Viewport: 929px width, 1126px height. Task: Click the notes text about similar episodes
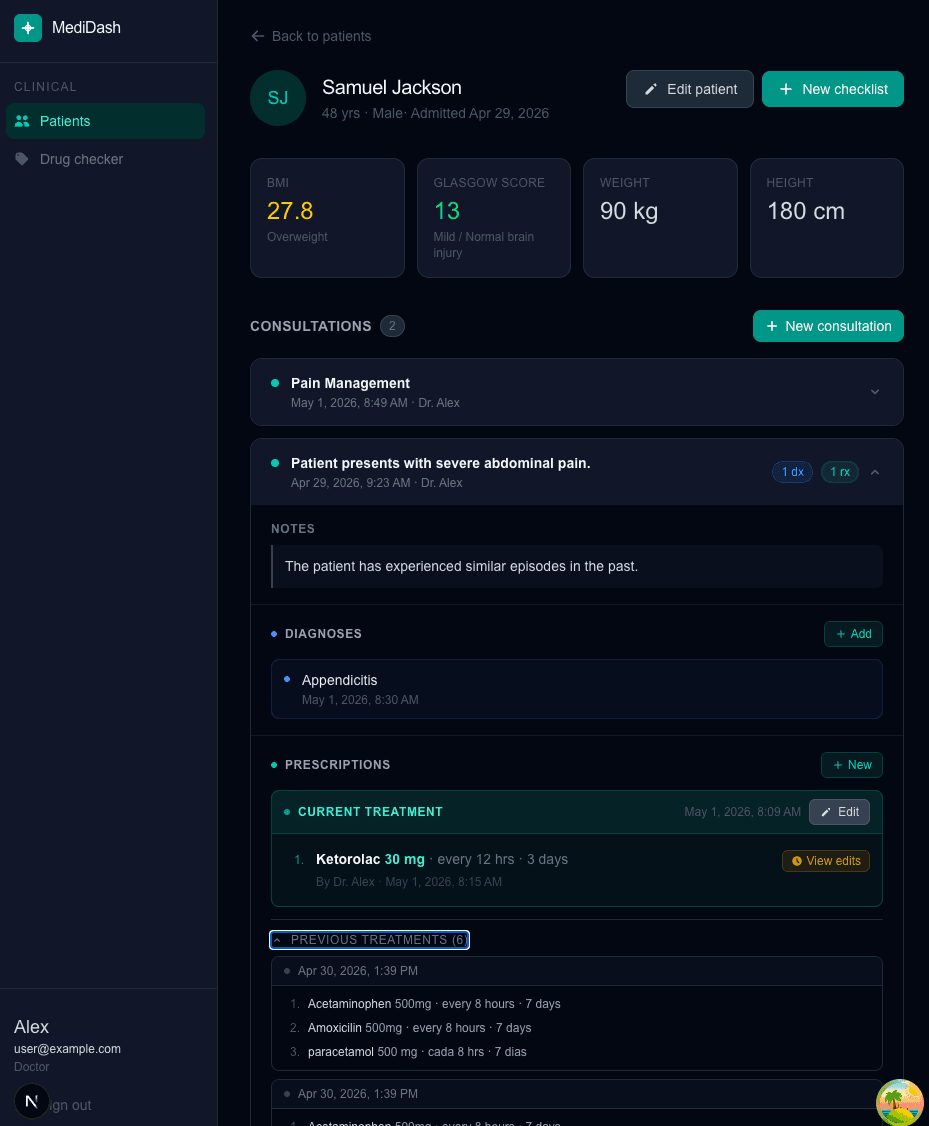(461, 566)
